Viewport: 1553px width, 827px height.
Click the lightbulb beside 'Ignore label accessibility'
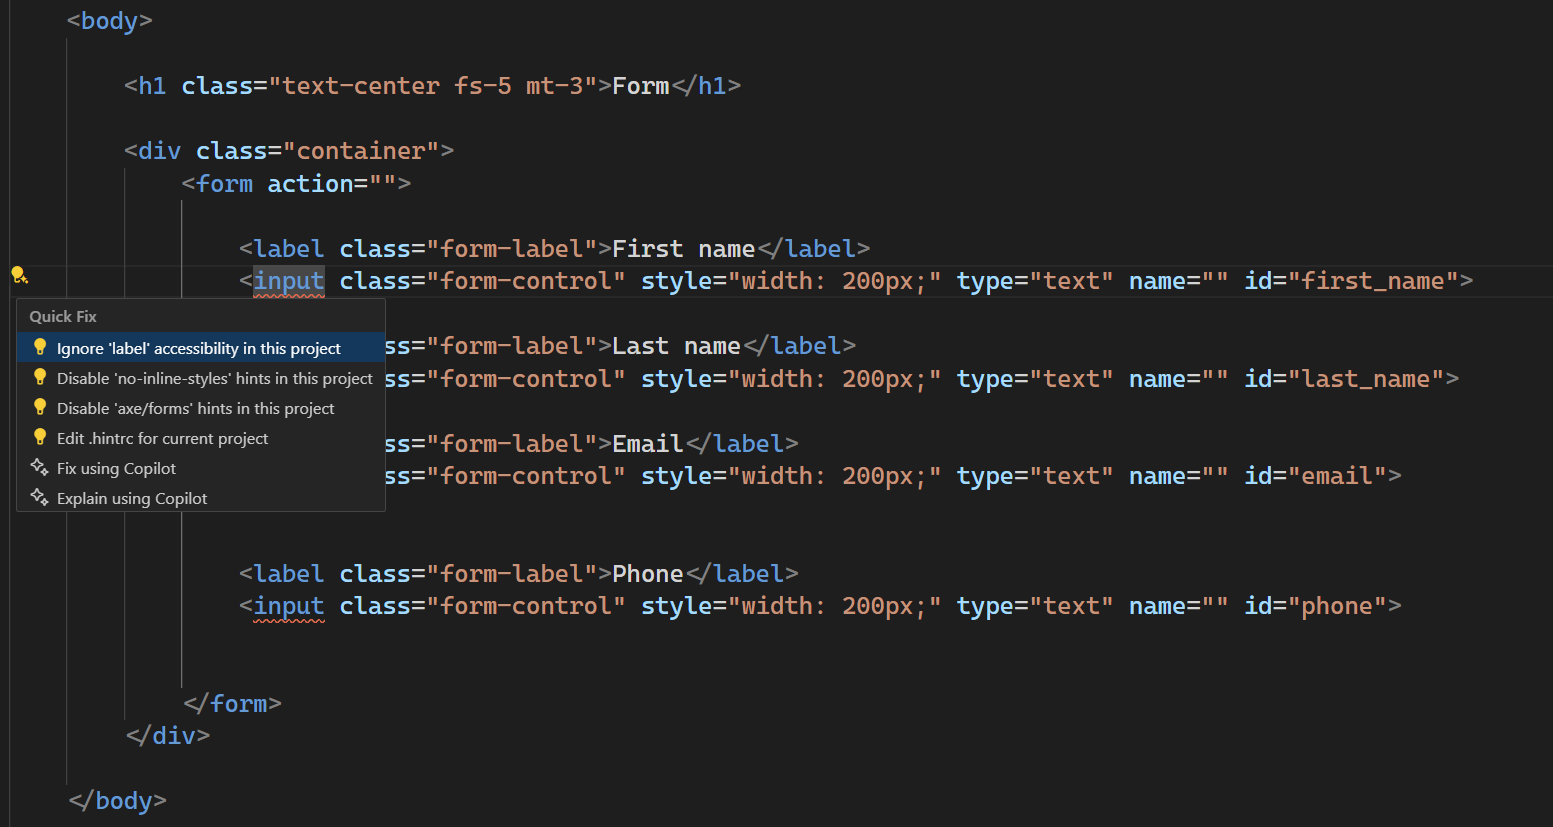point(40,346)
